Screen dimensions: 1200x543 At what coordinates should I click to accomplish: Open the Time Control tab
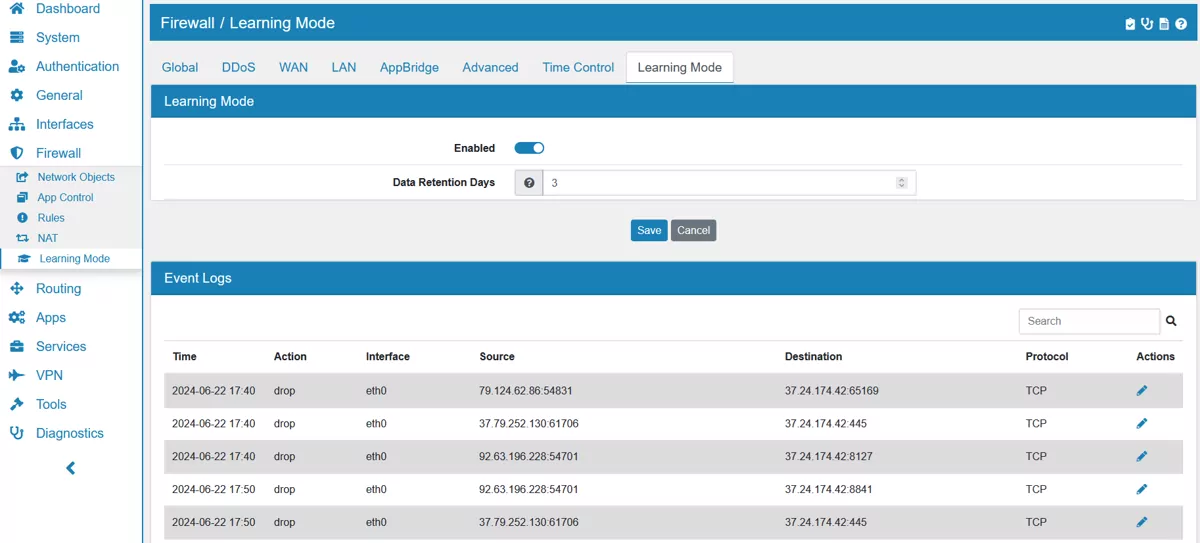(578, 67)
